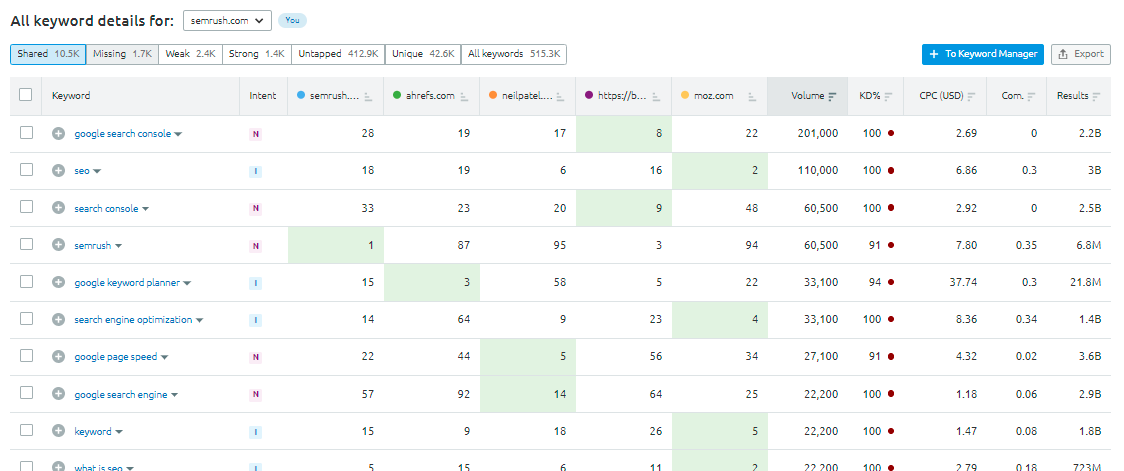This screenshot has width=1124, height=471.
Task: Switch to the All keywords 515.3K tab
Action: [x=514, y=54]
